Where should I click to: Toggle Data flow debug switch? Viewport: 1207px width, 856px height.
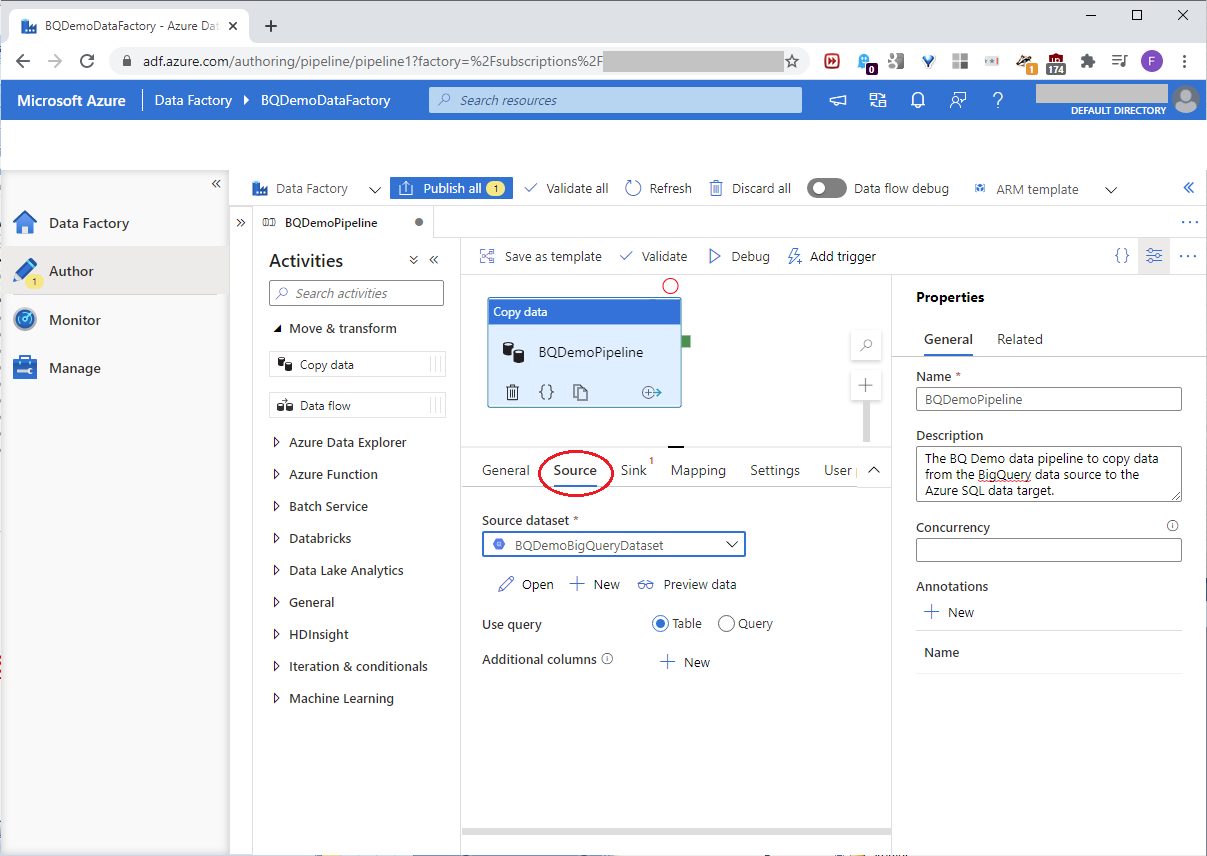827,188
